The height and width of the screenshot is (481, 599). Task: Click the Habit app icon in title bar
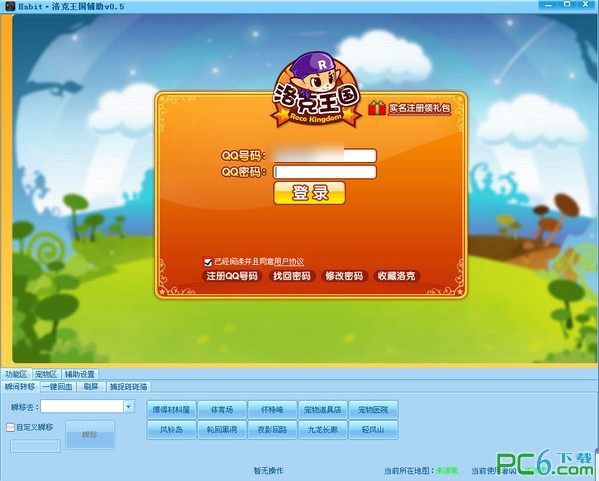[10, 6]
